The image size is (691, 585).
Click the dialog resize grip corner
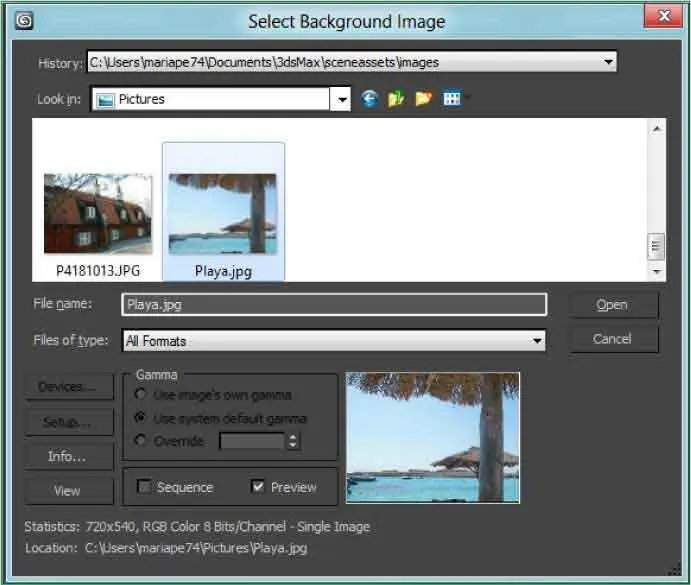(675, 570)
